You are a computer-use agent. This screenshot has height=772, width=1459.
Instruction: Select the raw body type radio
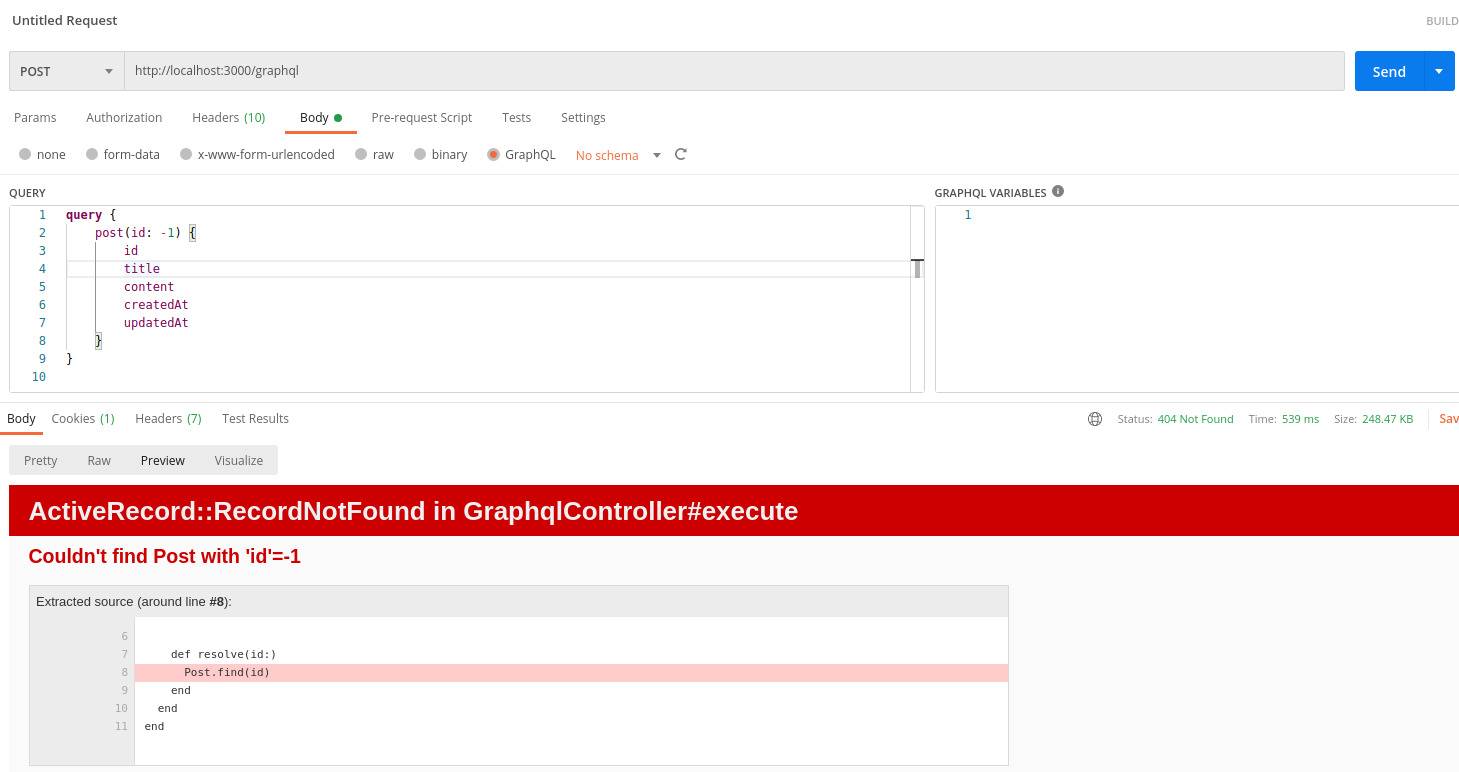point(361,155)
